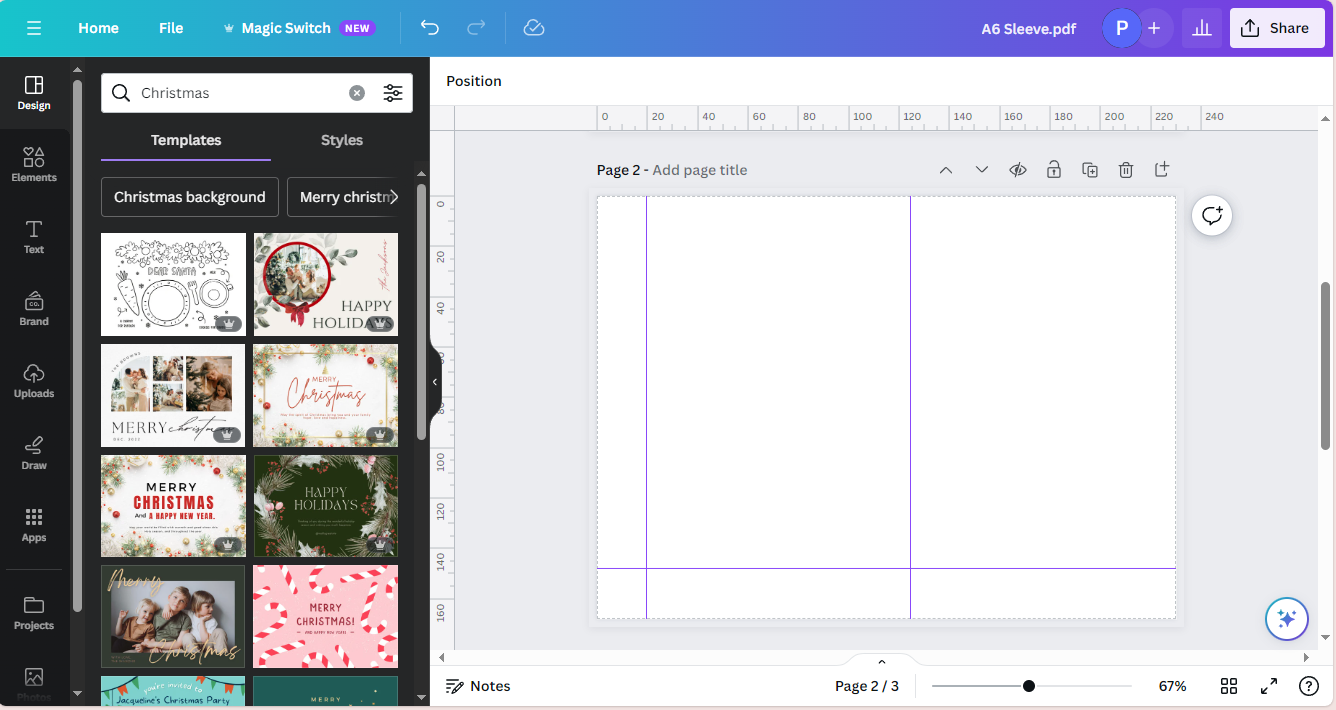Edit the A6 Sleeve.pdf file name
The width and height of the screenshot is (1336, 710).
1029,28
